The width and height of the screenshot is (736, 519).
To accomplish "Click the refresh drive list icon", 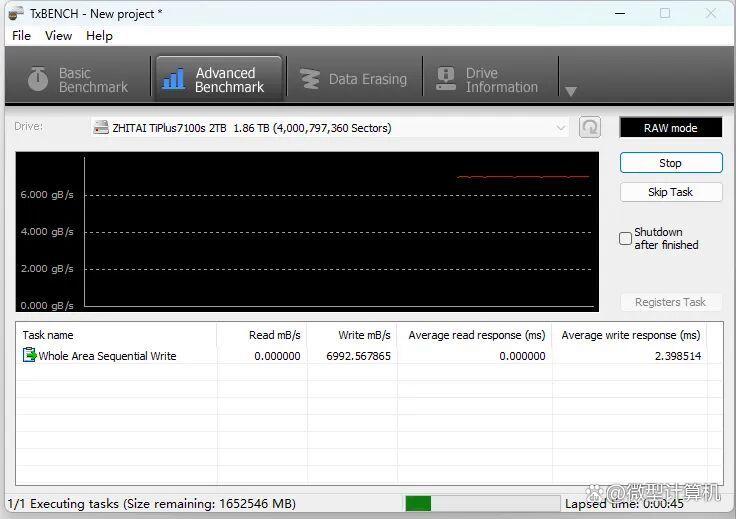I will point(590,127).
